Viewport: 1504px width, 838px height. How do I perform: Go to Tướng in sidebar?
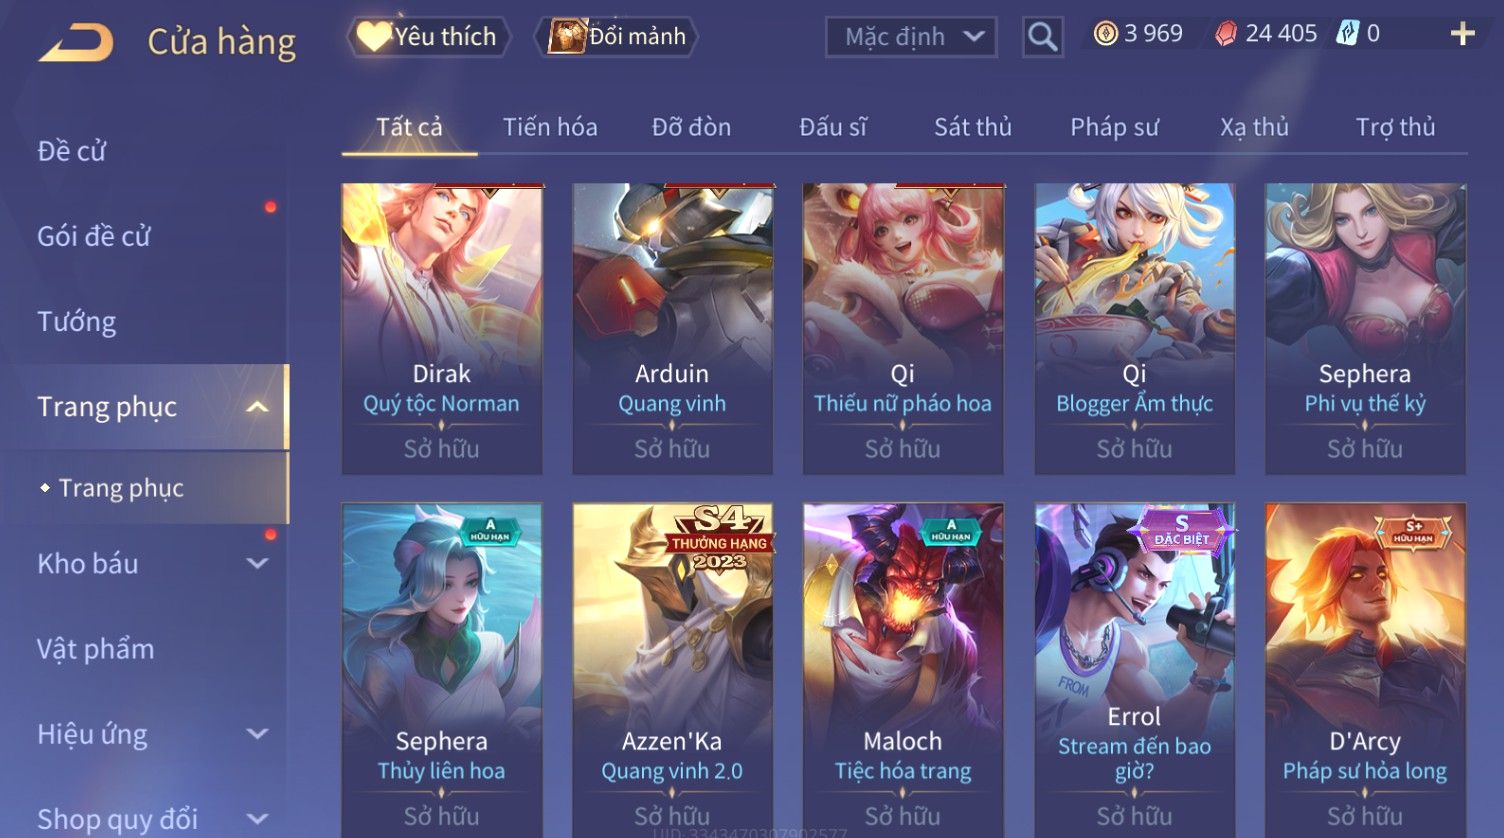point(77,322)
